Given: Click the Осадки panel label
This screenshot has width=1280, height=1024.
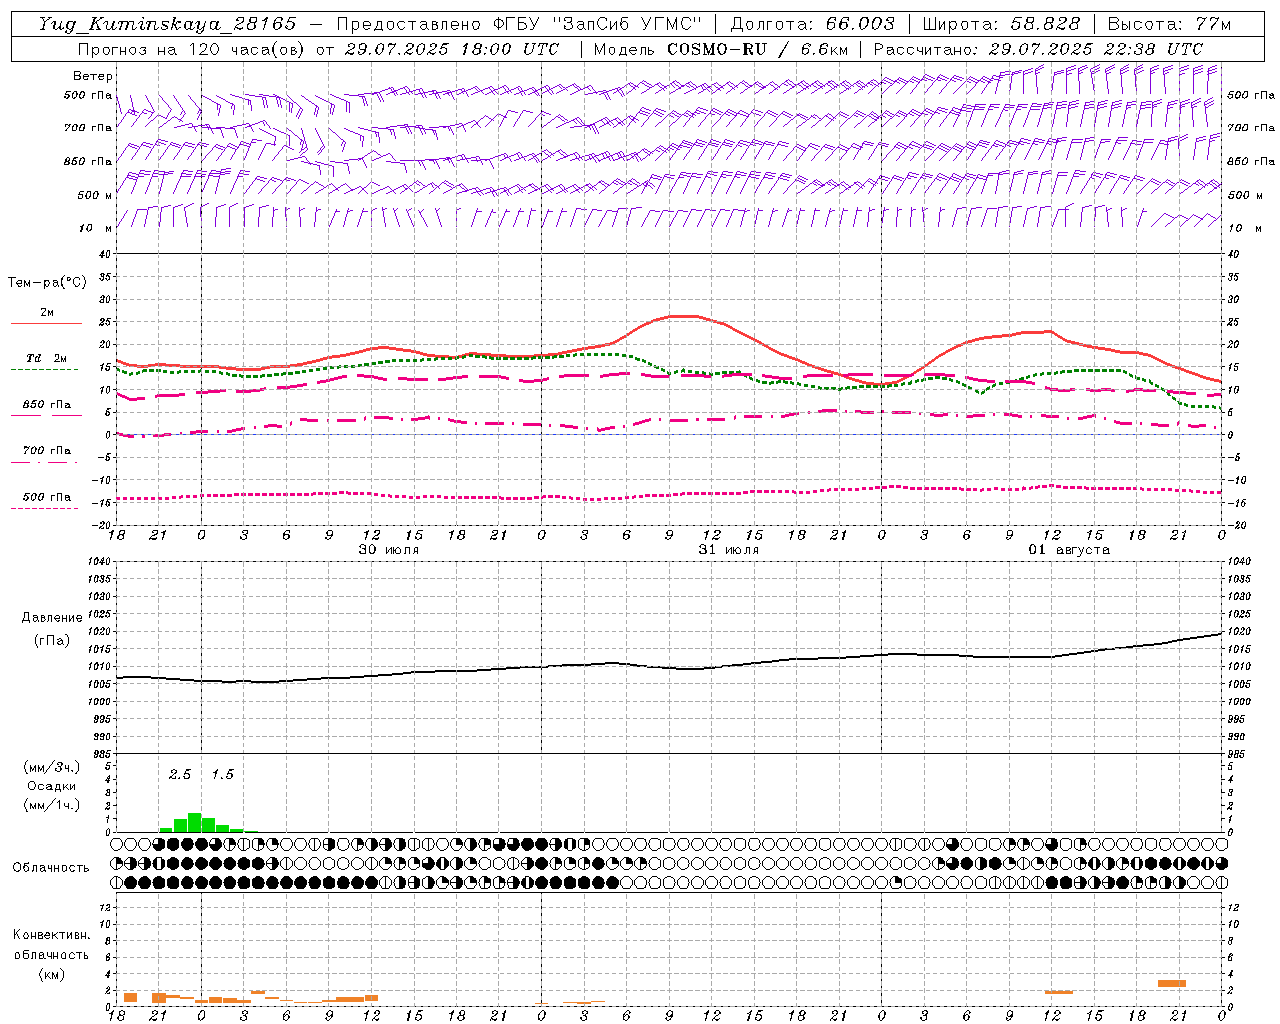Looking at the screenshot, I should (x=52, y=786).
